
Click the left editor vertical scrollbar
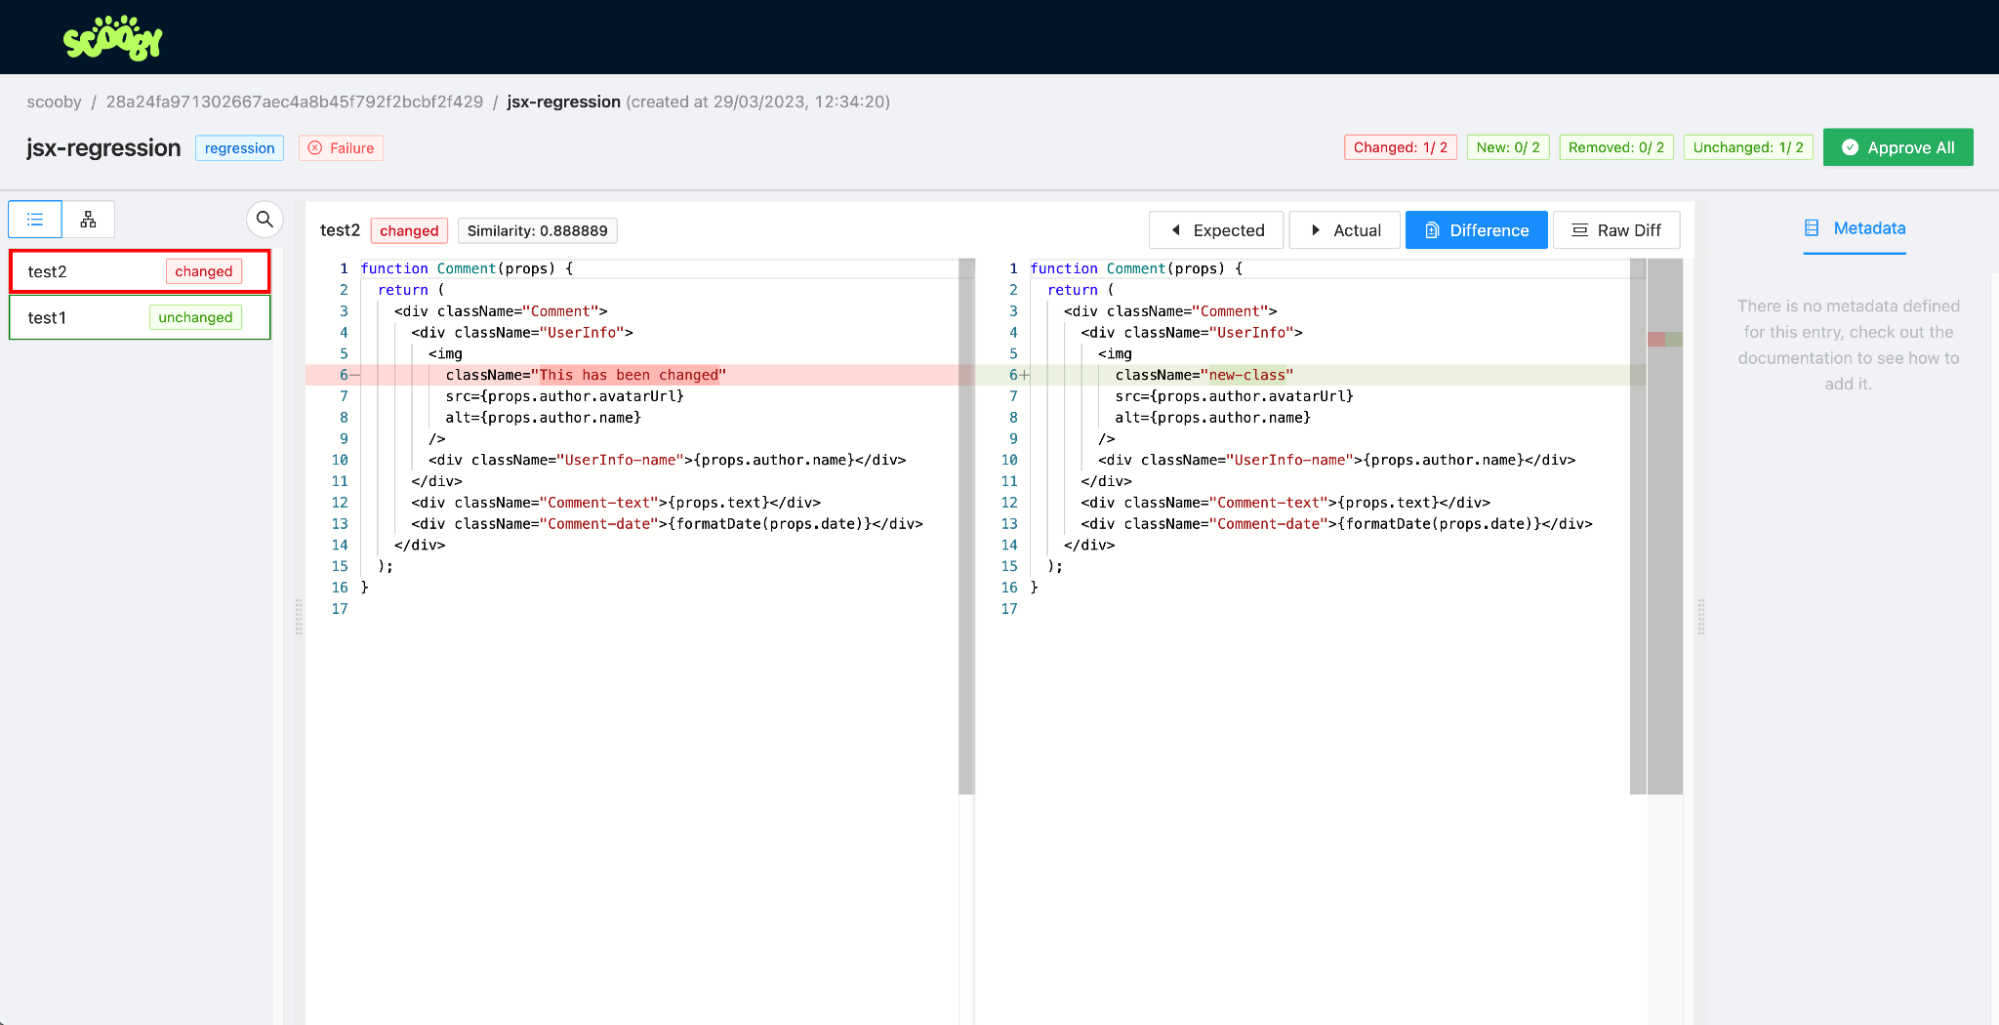click(966, 526)
